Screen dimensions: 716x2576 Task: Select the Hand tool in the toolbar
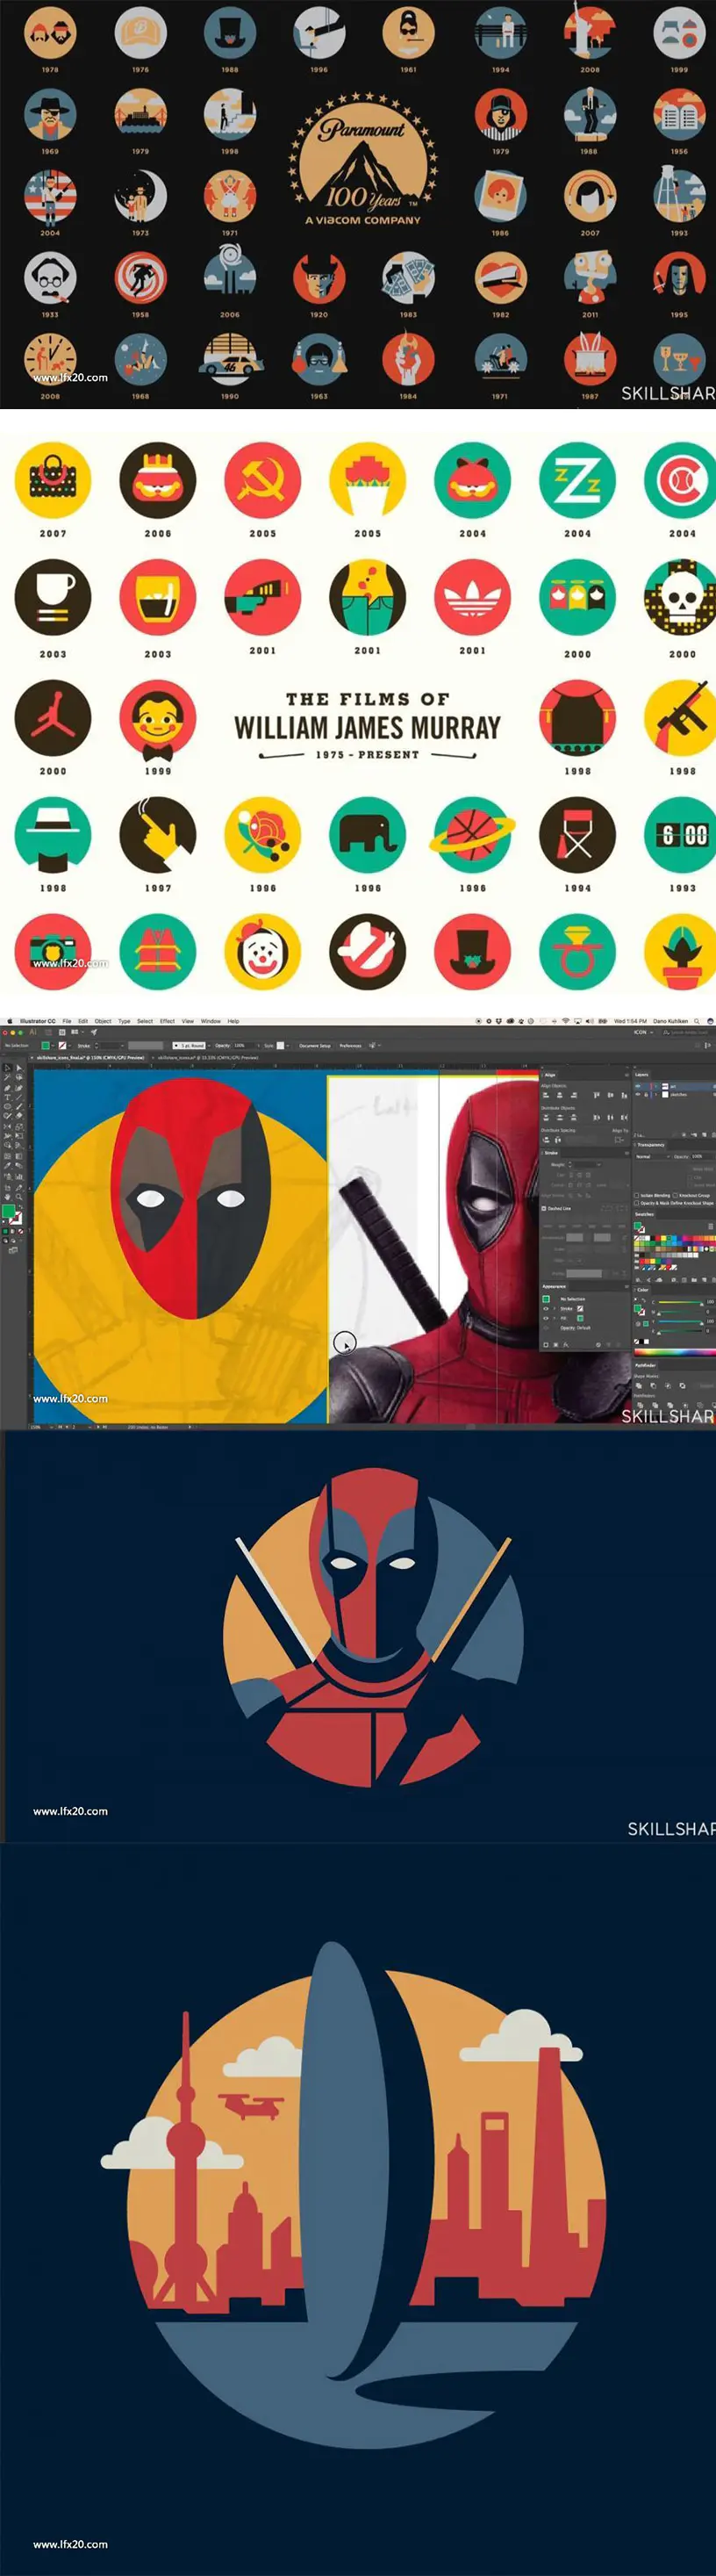(x=7, y=1197)
